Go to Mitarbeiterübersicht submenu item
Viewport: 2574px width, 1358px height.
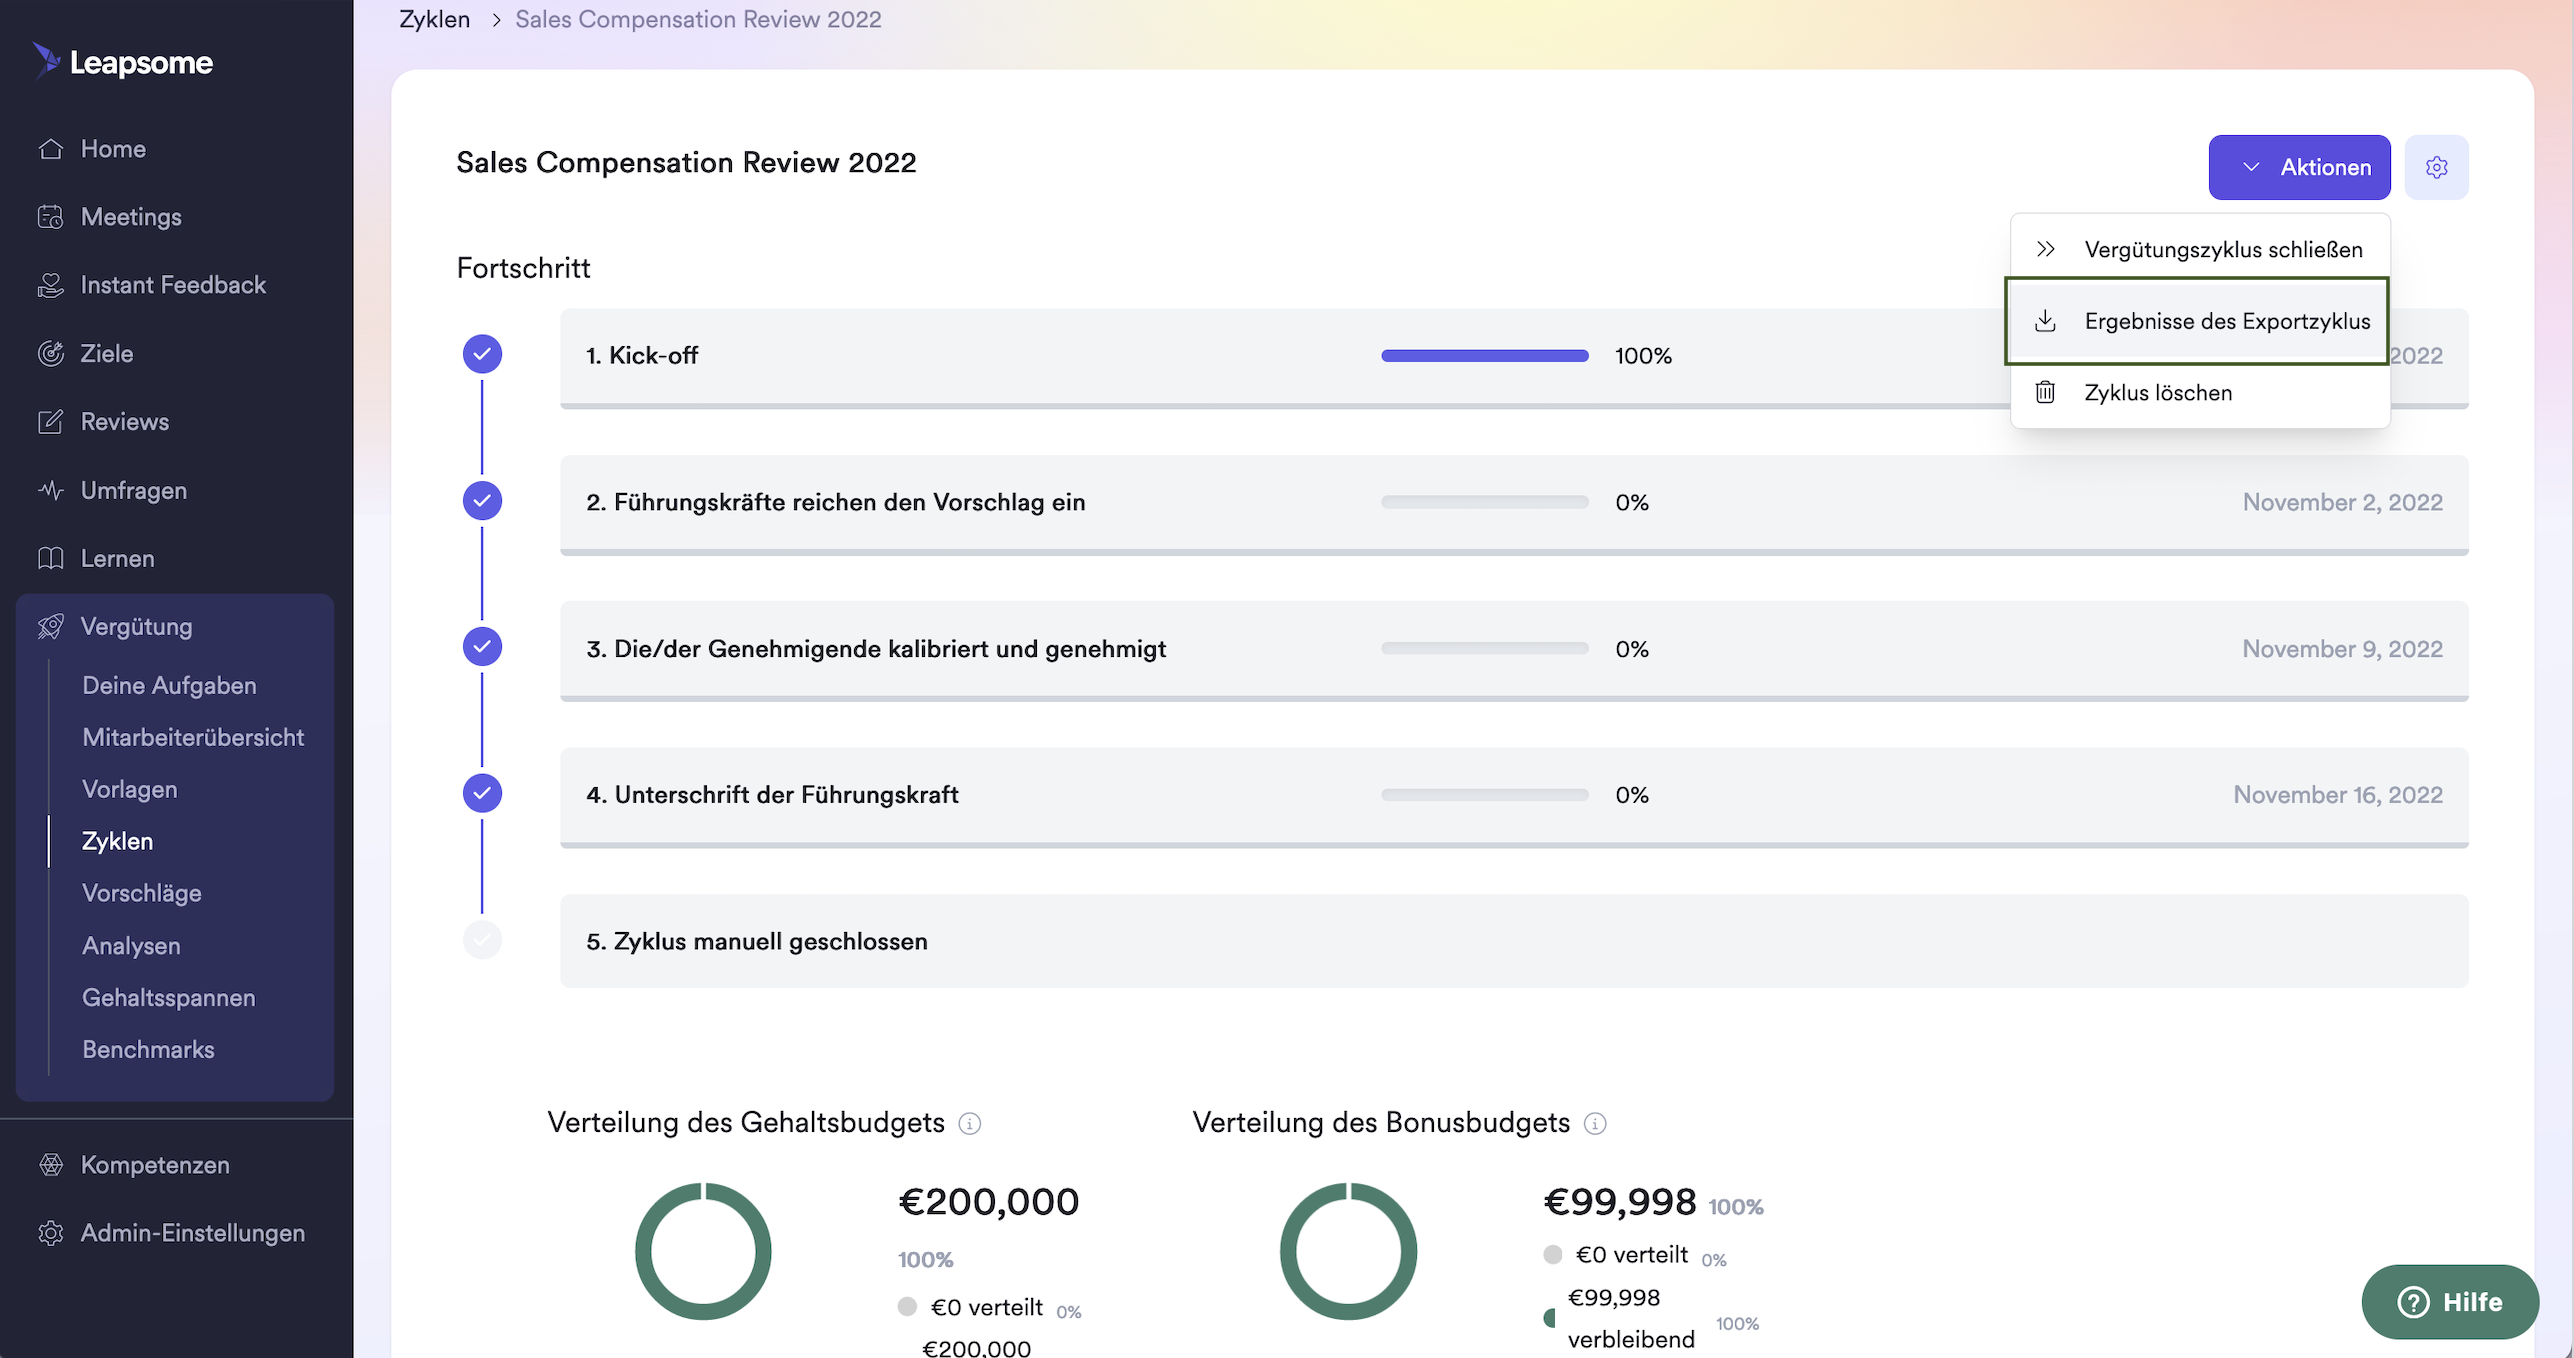pos(193,737)
